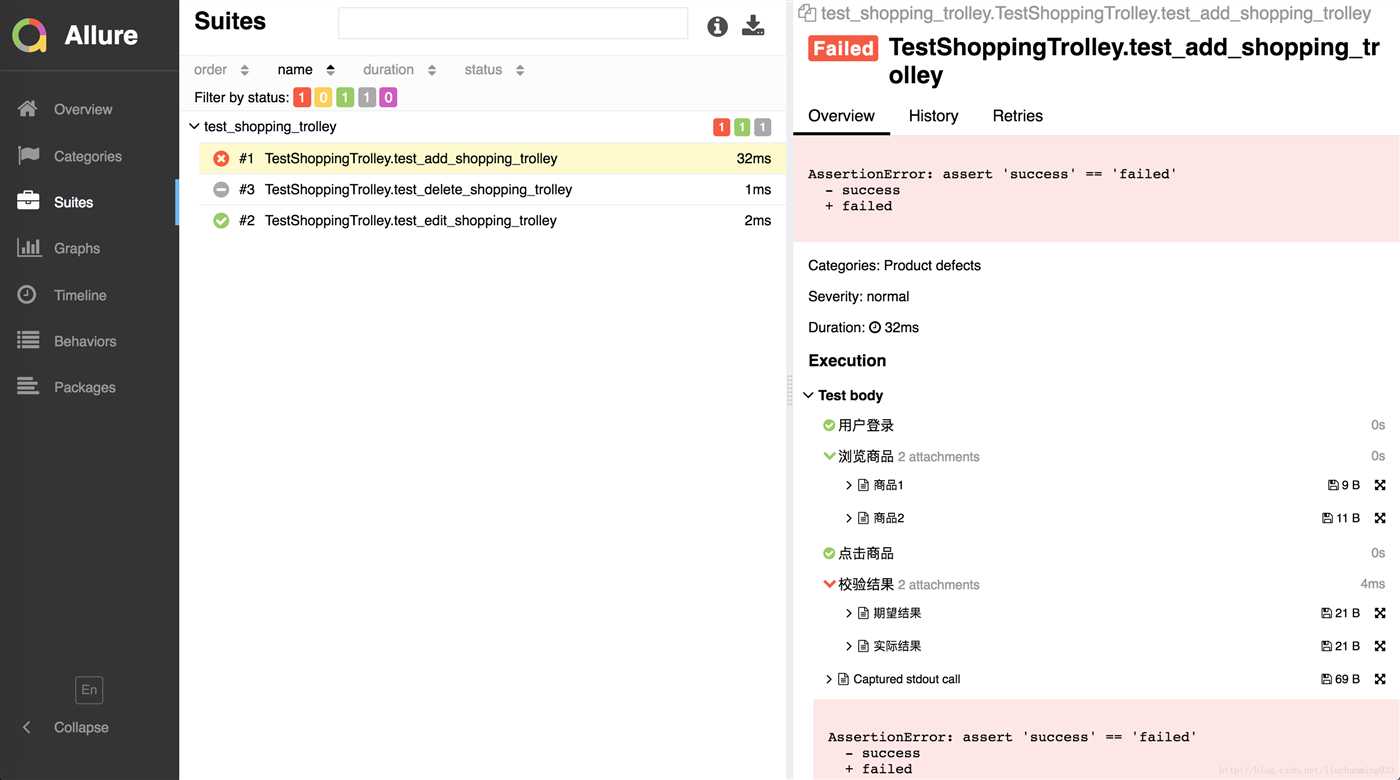Click fullscreen icon for 商品2 attachment
Screen dimensions: 1400x780
pos(1380,518)
